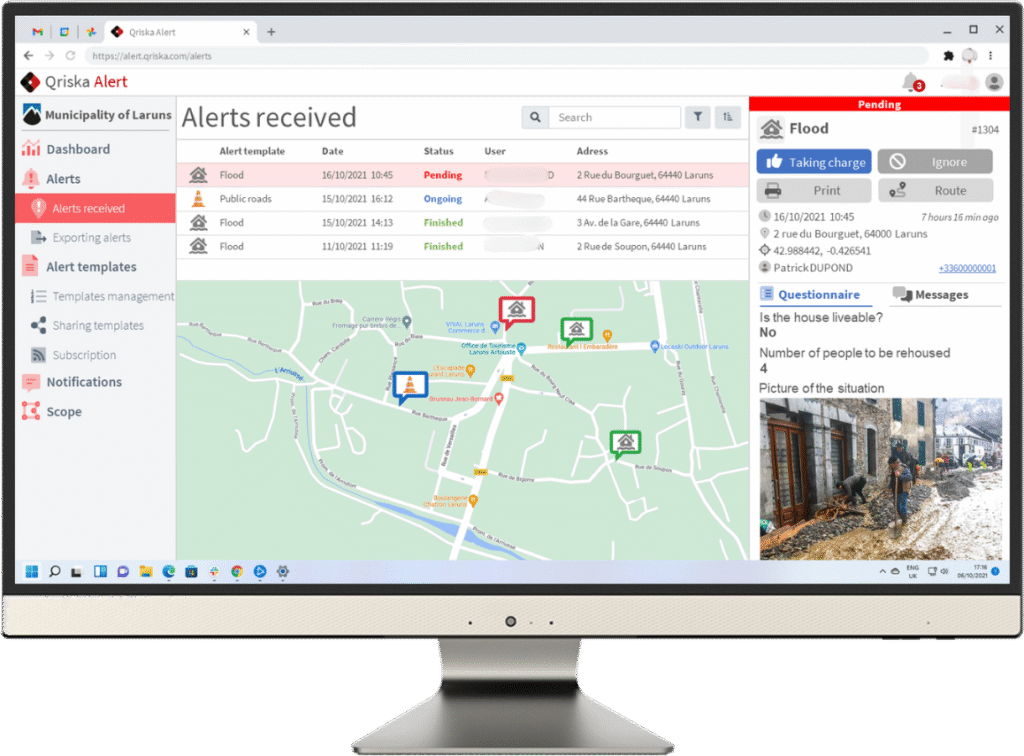Screen dimensions: 1024x756
Task: Open Microsoft Store from the taskbar
Action: tap(191, 572)
